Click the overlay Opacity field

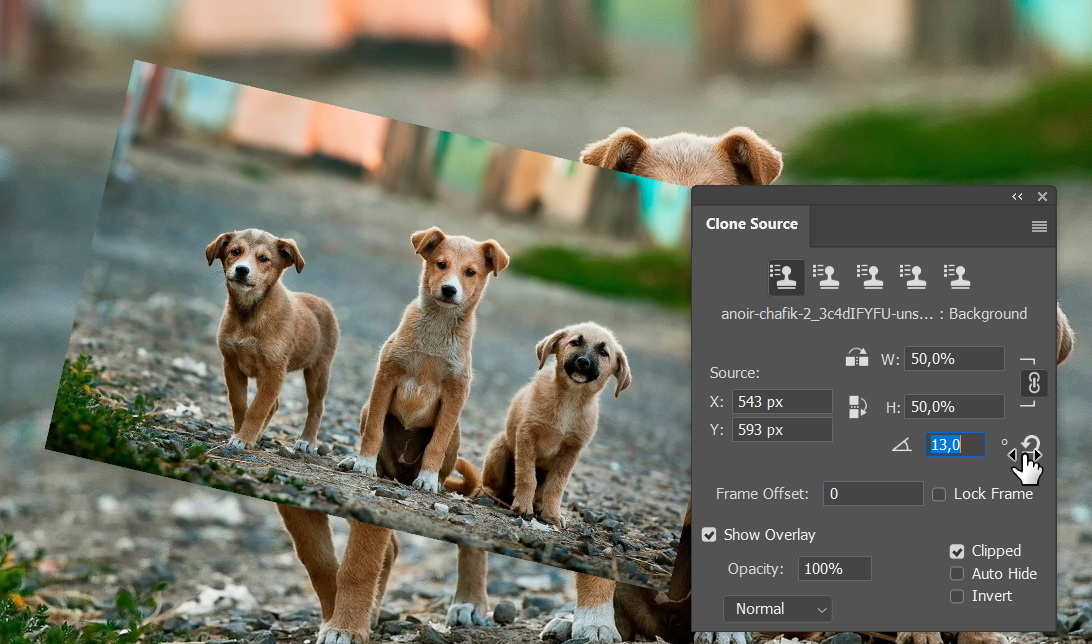(x=834, y=569)
